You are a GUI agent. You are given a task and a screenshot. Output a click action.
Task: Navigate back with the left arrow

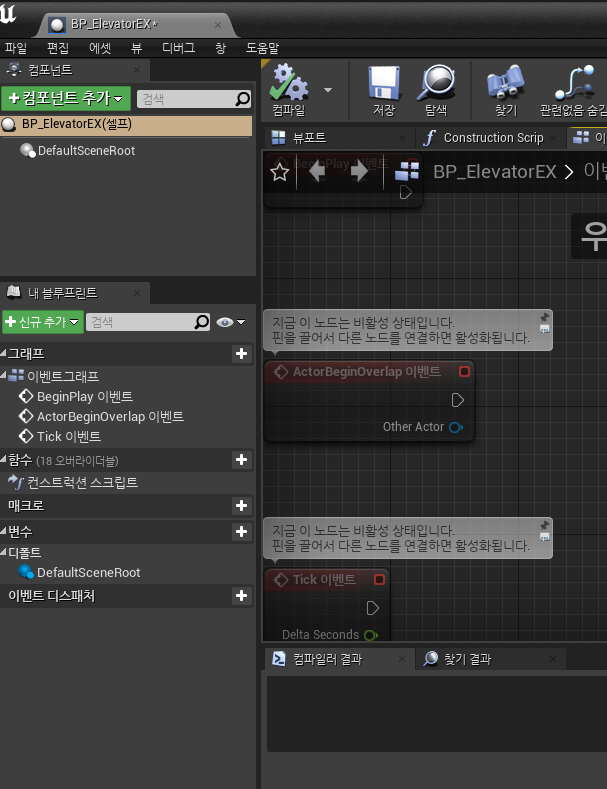317,172
